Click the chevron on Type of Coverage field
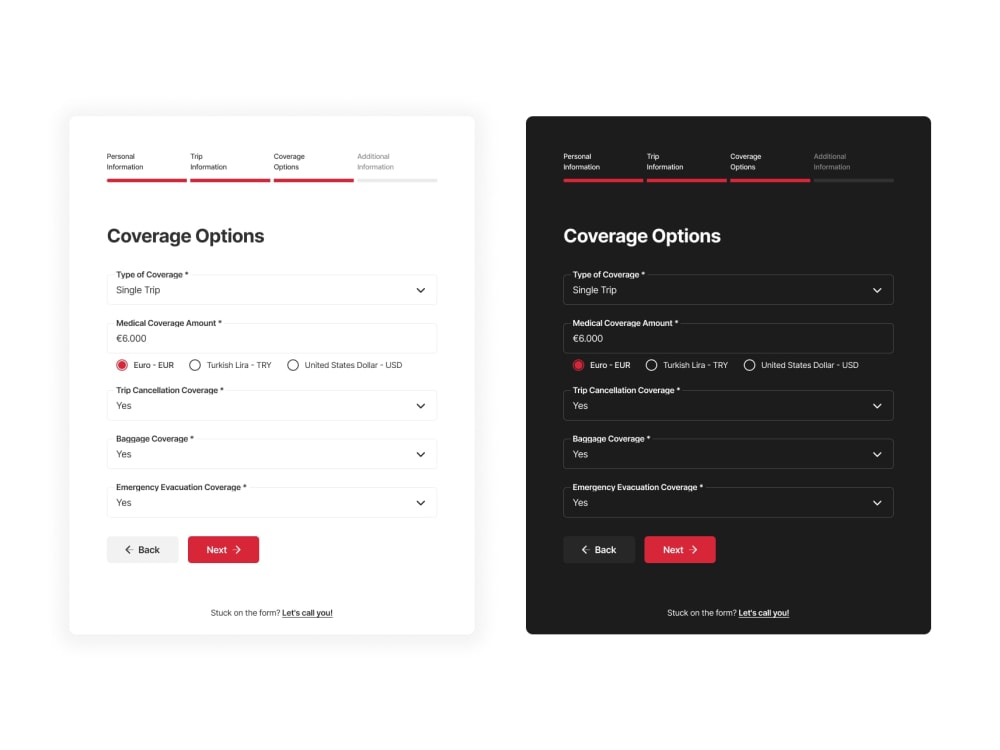This screenshot has width=1000, height=750. coord(421,289)
